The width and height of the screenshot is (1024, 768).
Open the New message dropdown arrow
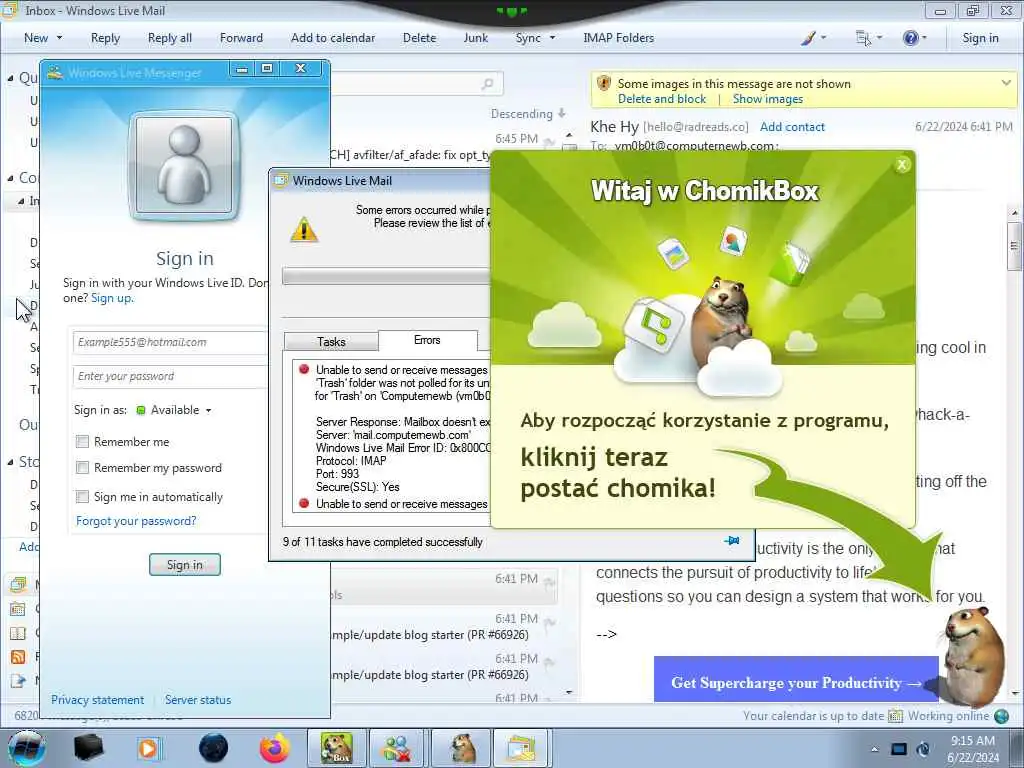[59, 38]
